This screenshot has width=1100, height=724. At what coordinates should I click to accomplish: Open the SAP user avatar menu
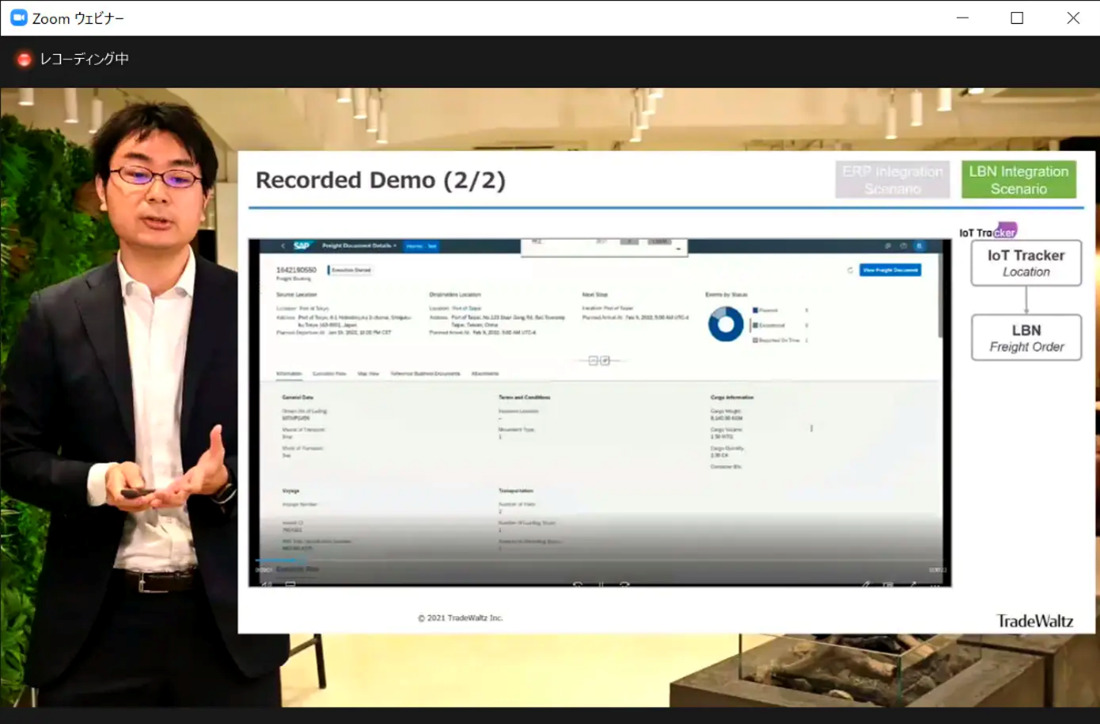click(920, 246)
